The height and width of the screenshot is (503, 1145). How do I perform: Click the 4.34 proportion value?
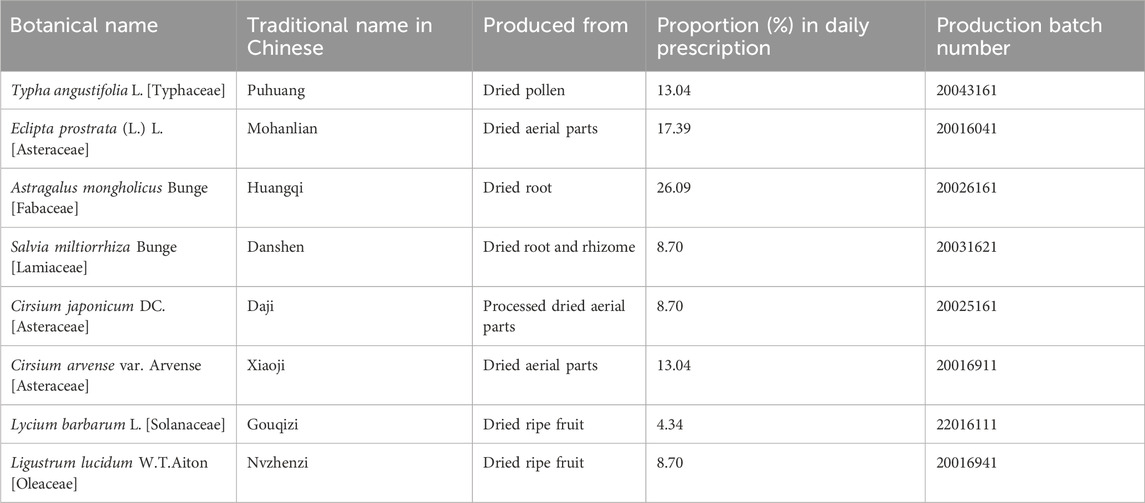click(670, 425)
